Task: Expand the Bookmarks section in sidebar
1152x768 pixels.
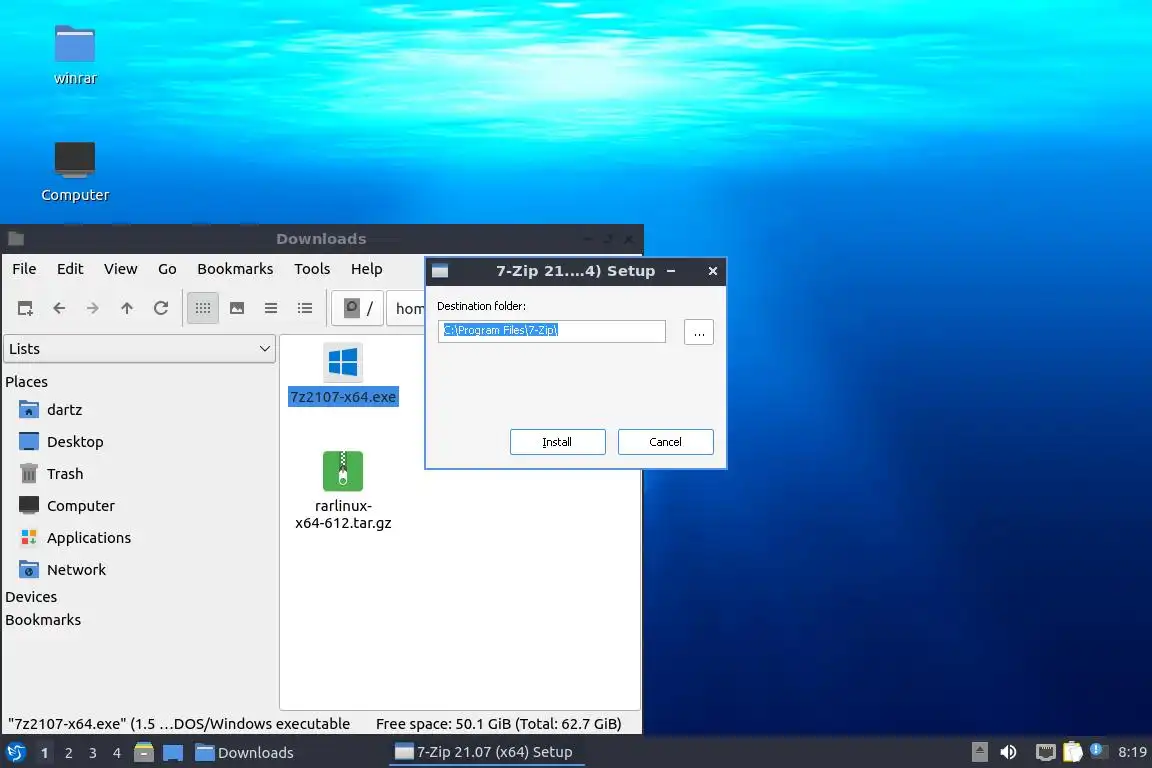Action: point(43,620)
